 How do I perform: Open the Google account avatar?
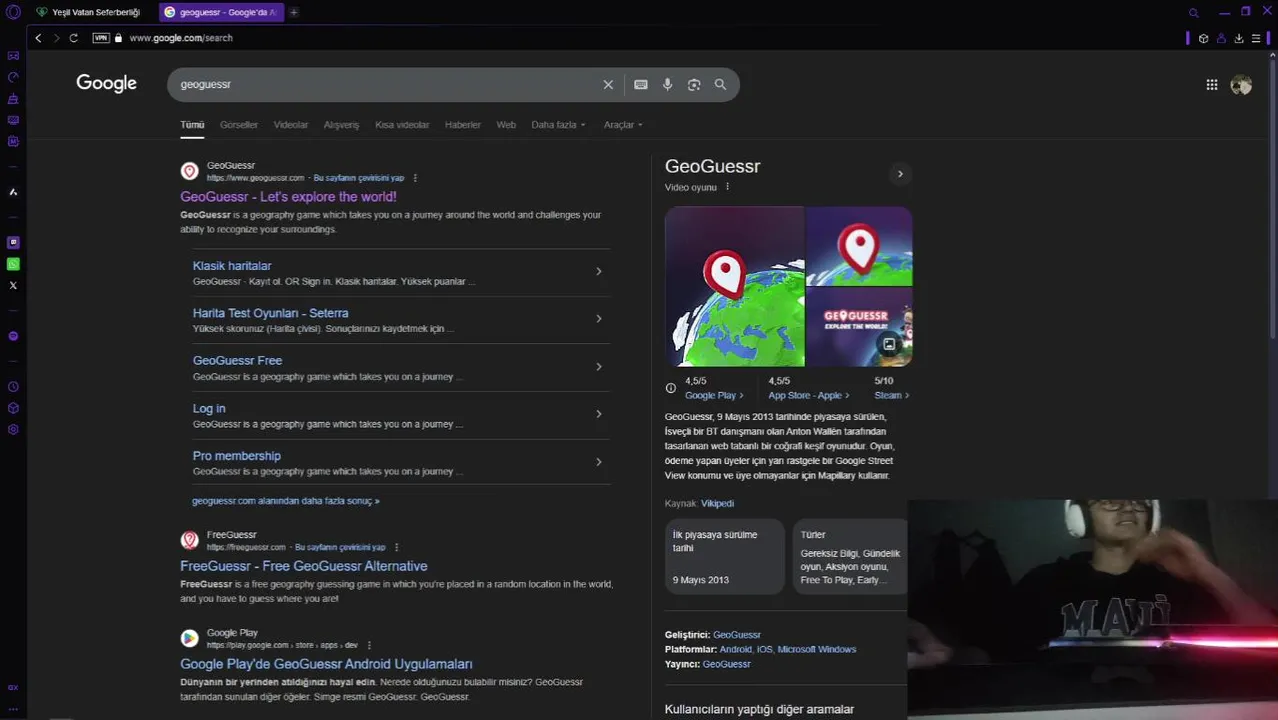[x=1241, y=85]
